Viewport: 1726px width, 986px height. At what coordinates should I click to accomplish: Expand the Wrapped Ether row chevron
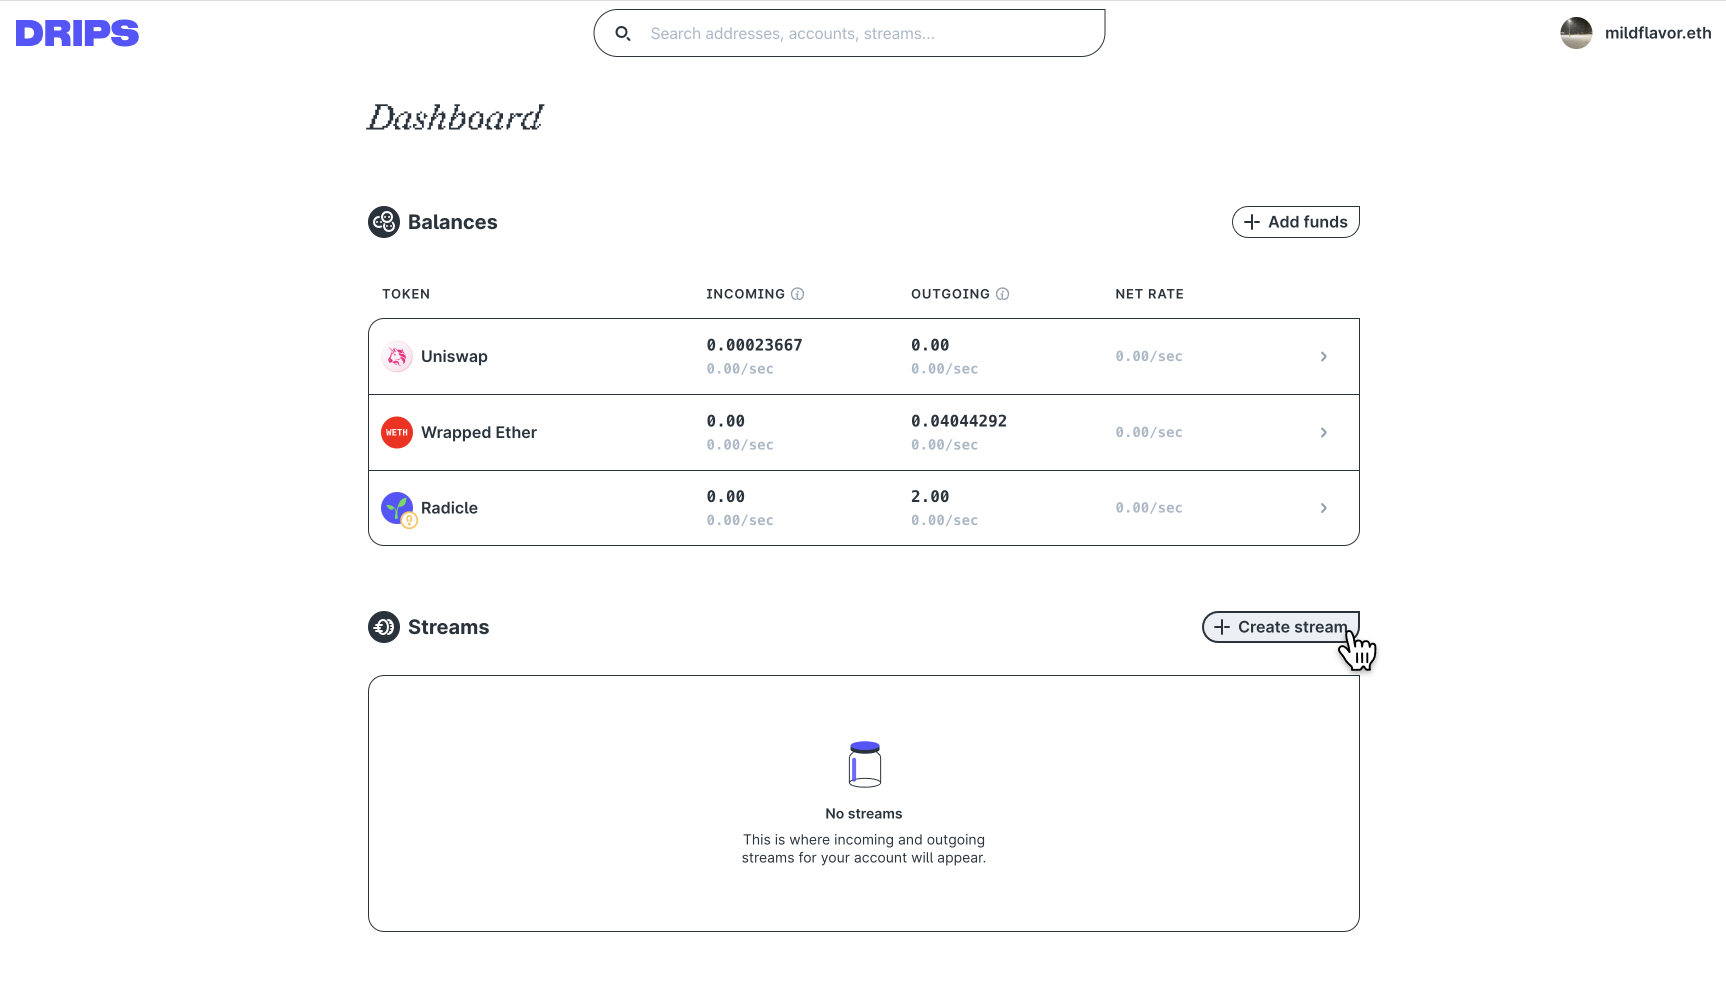click(x=1324, y=433)
